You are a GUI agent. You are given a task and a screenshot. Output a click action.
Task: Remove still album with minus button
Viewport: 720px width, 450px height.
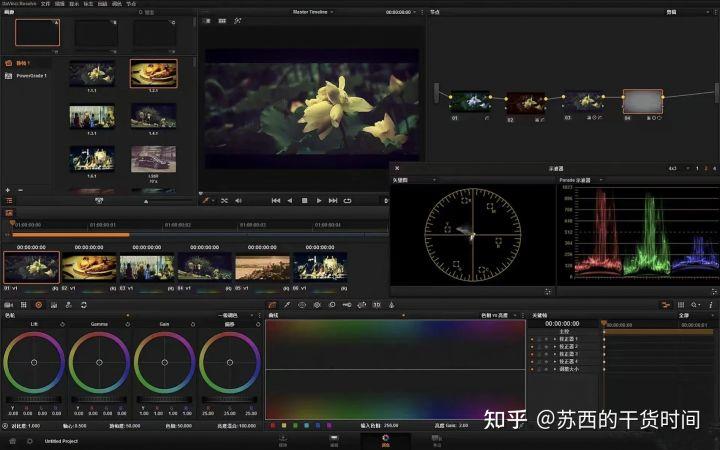(20, 190)
